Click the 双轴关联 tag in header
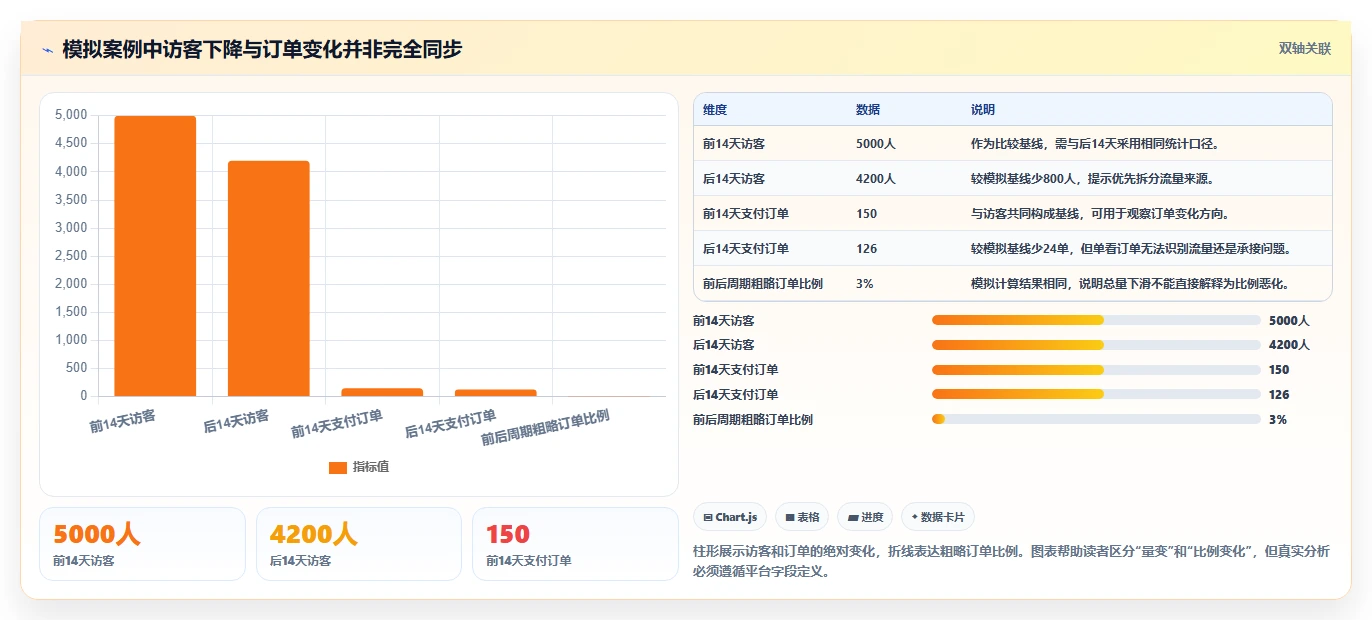 pos(1305,48)
